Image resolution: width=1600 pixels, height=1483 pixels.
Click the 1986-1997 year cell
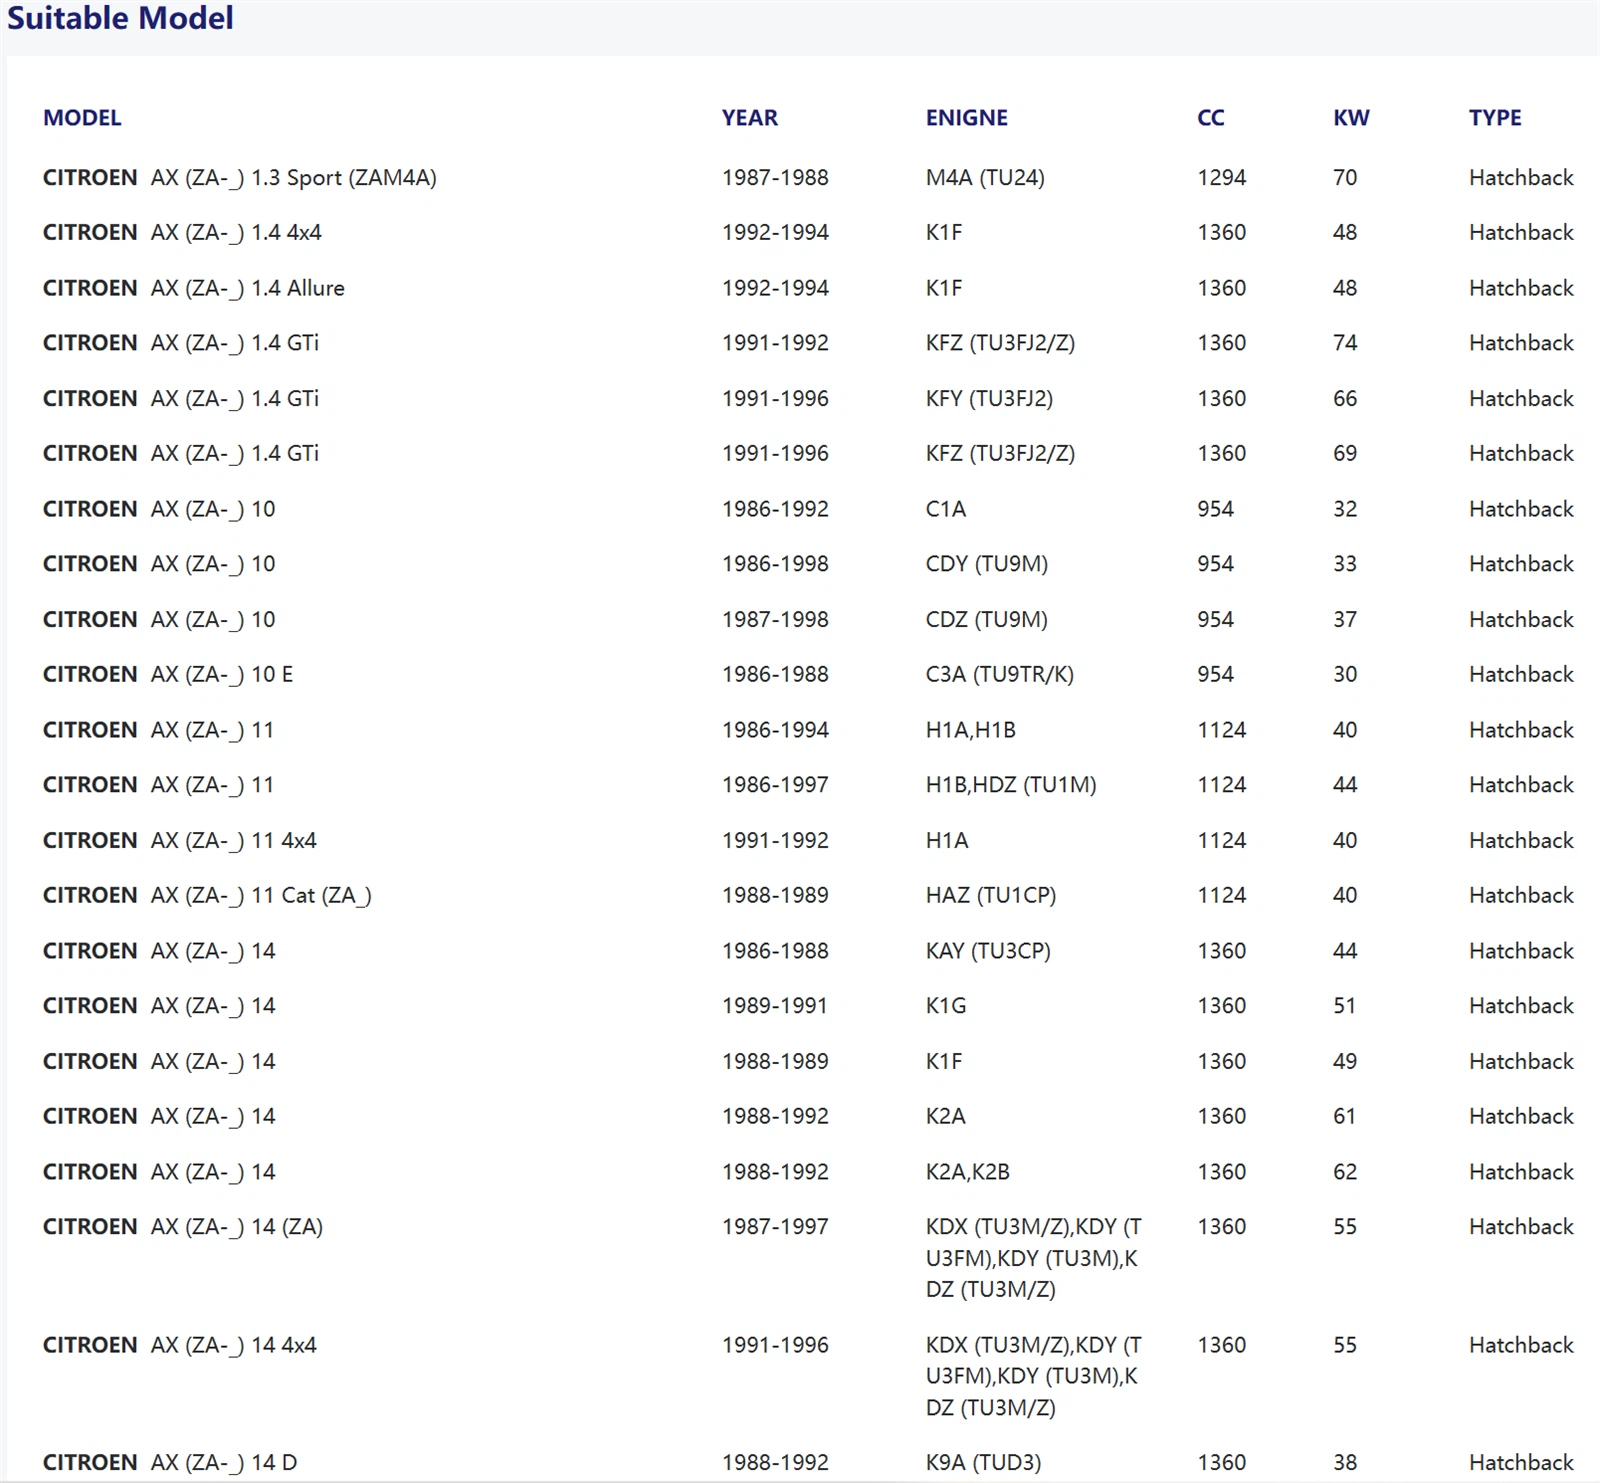[775, 785]
